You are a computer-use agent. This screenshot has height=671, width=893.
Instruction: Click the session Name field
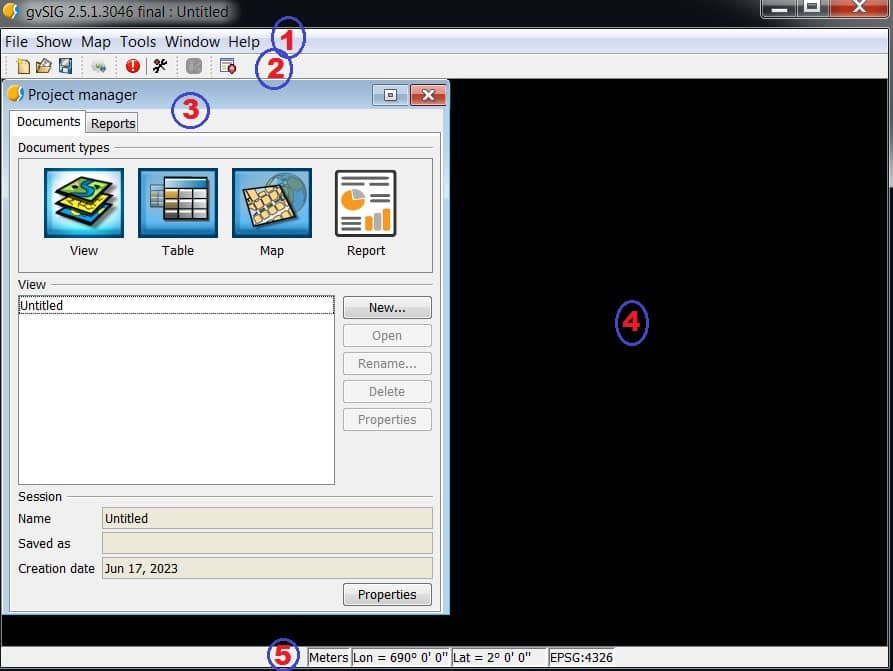[267, 518]
